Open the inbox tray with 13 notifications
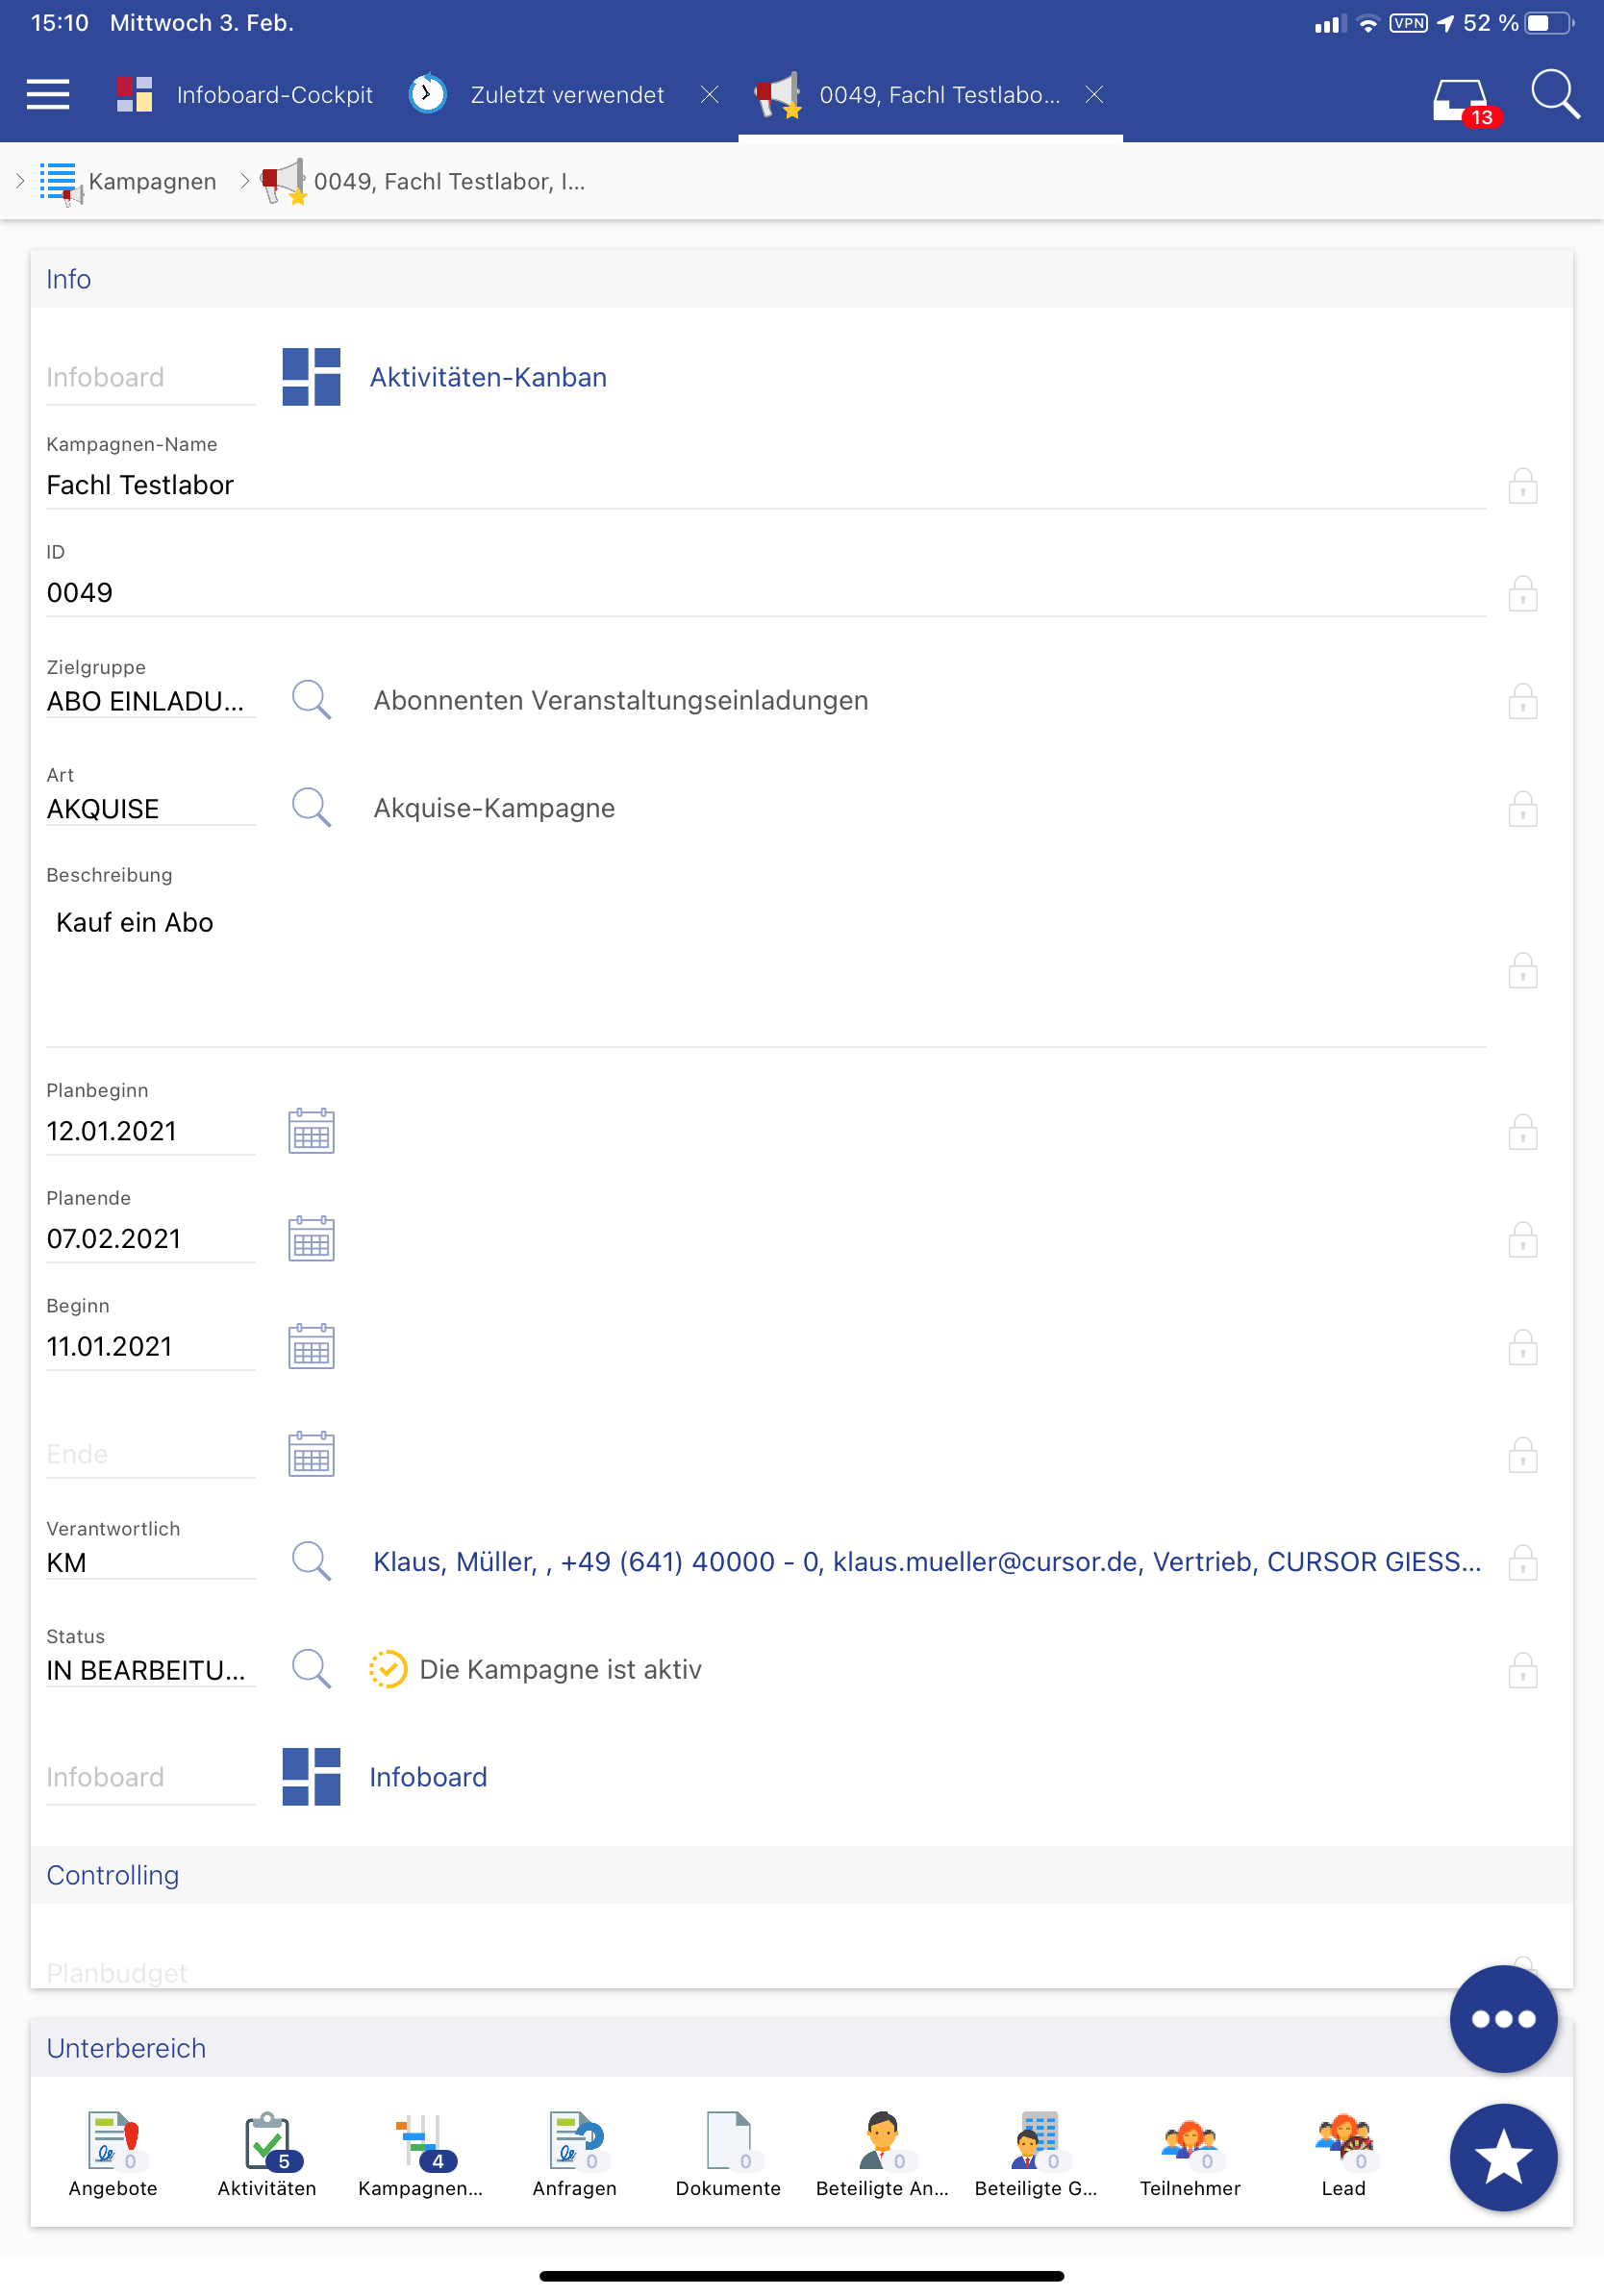The image size is (1604, 2296). click(x=1461, y=100)
